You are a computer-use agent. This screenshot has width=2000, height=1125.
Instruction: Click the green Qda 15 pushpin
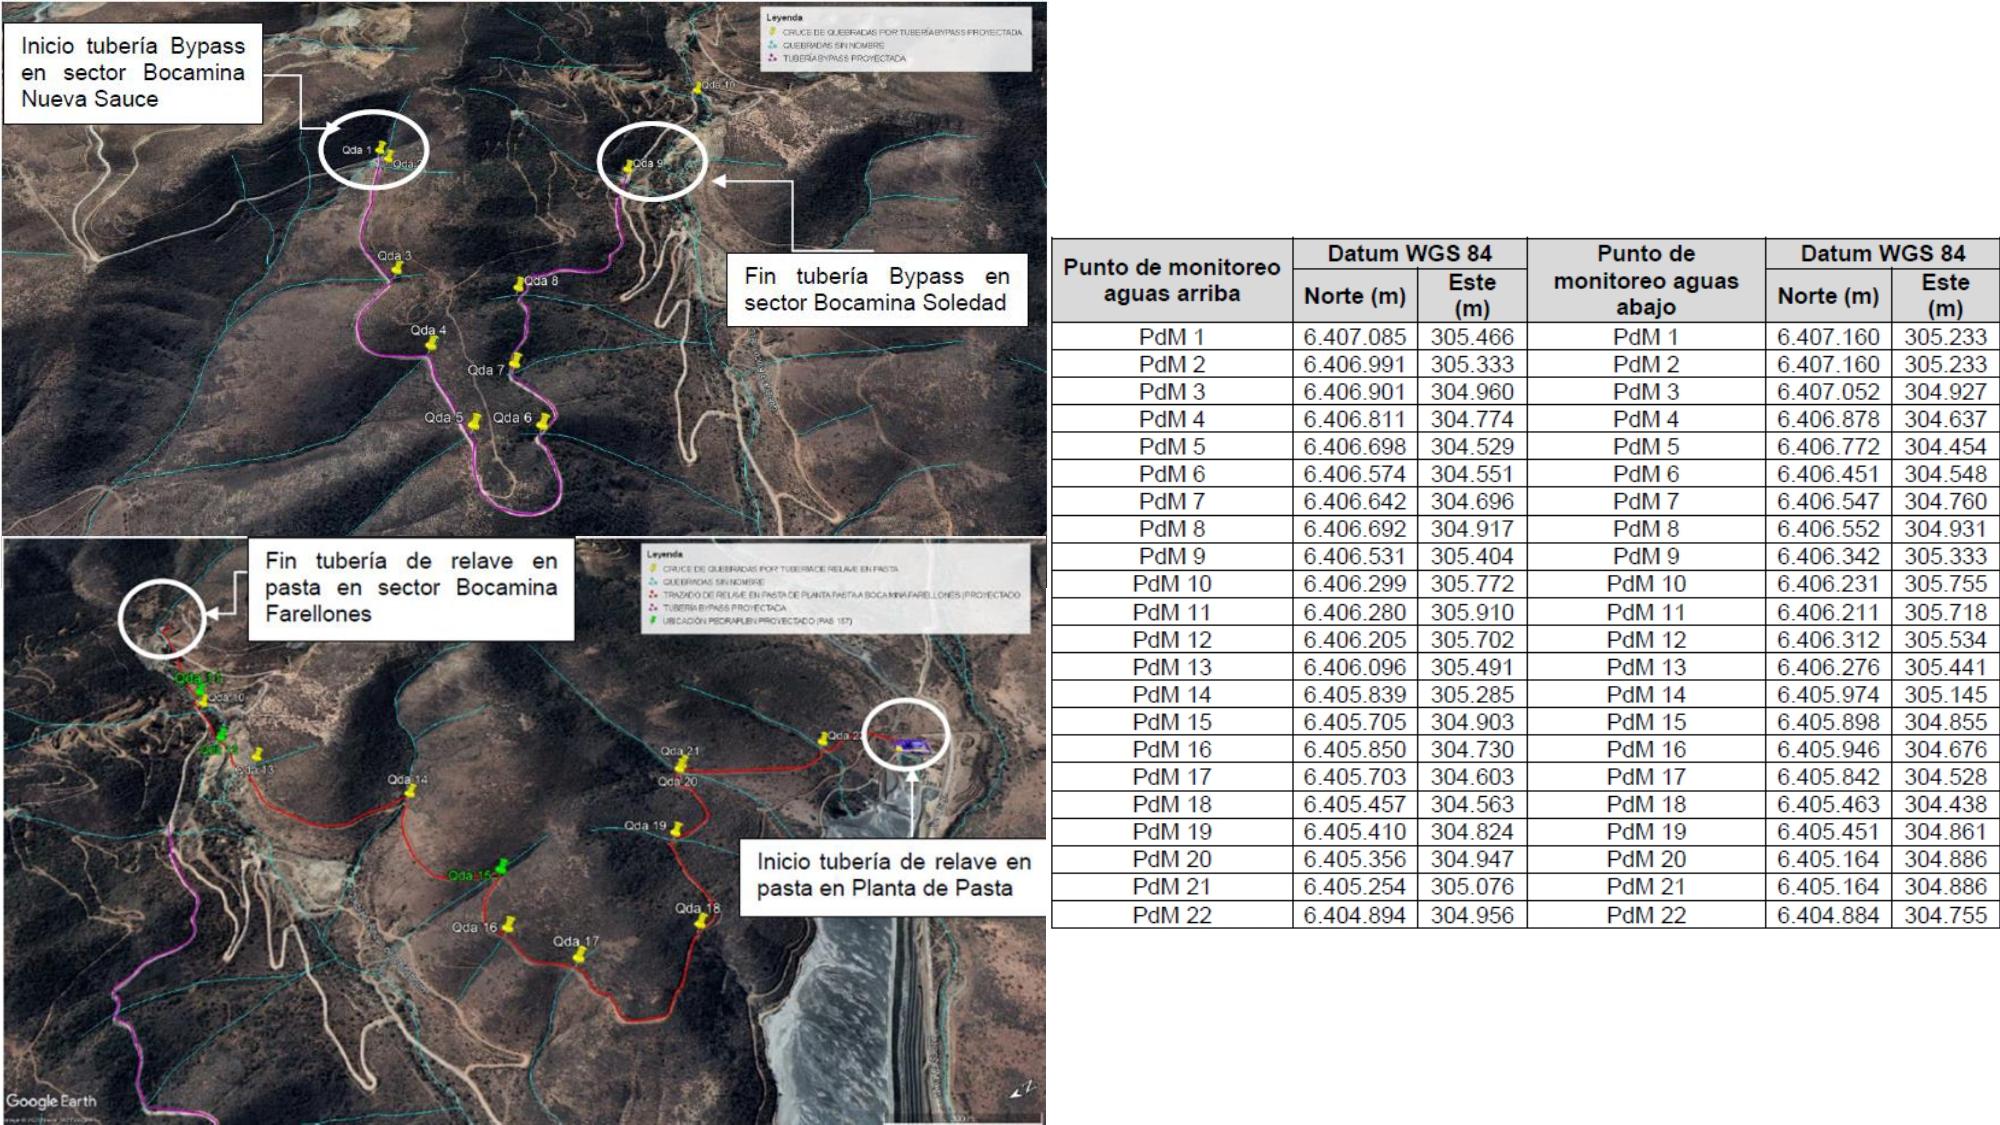[x=502, y=866]
